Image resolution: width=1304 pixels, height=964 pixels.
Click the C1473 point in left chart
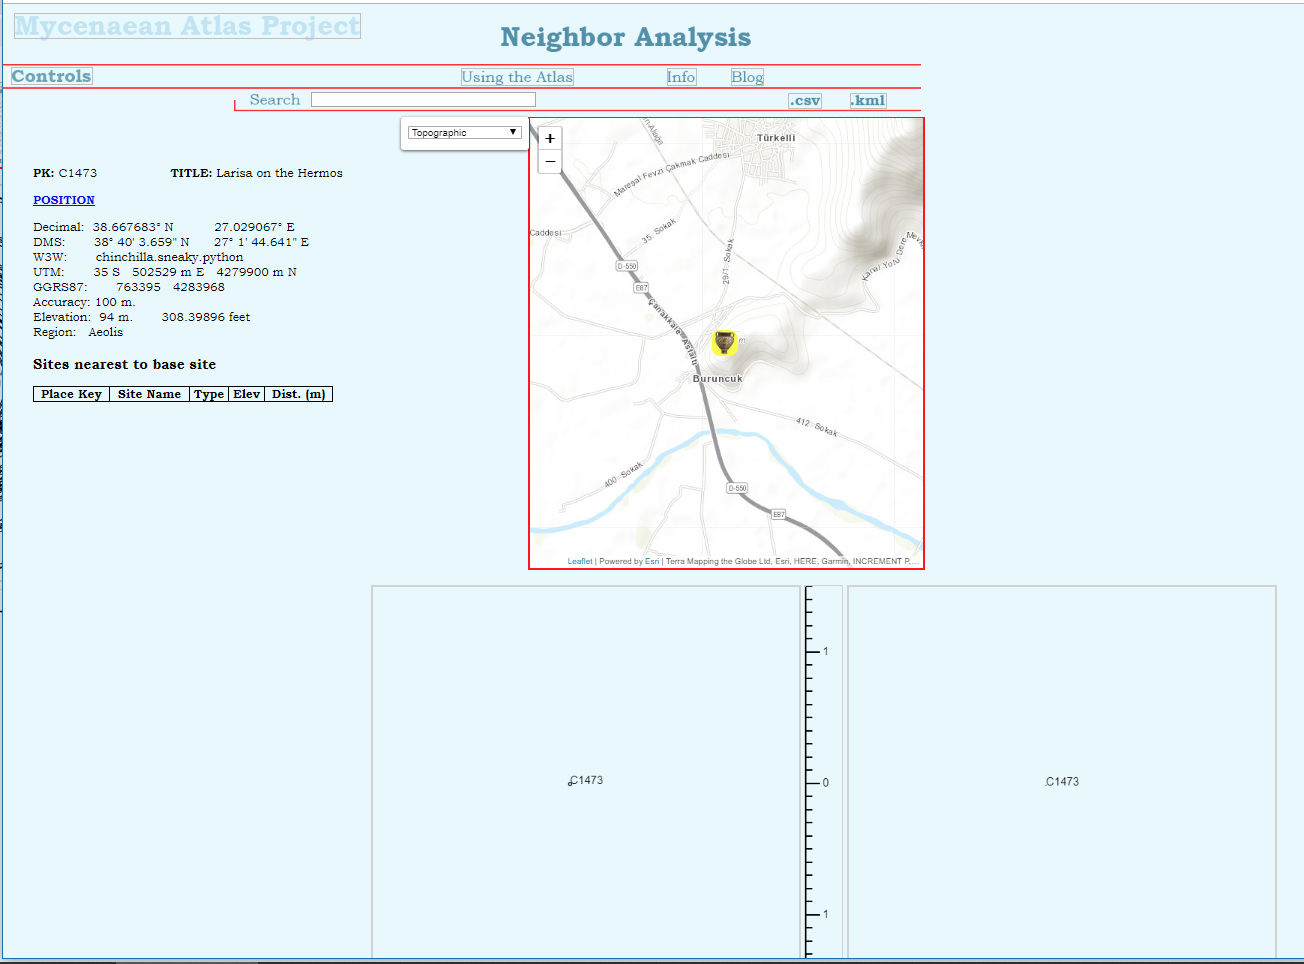tap(571, 782)
